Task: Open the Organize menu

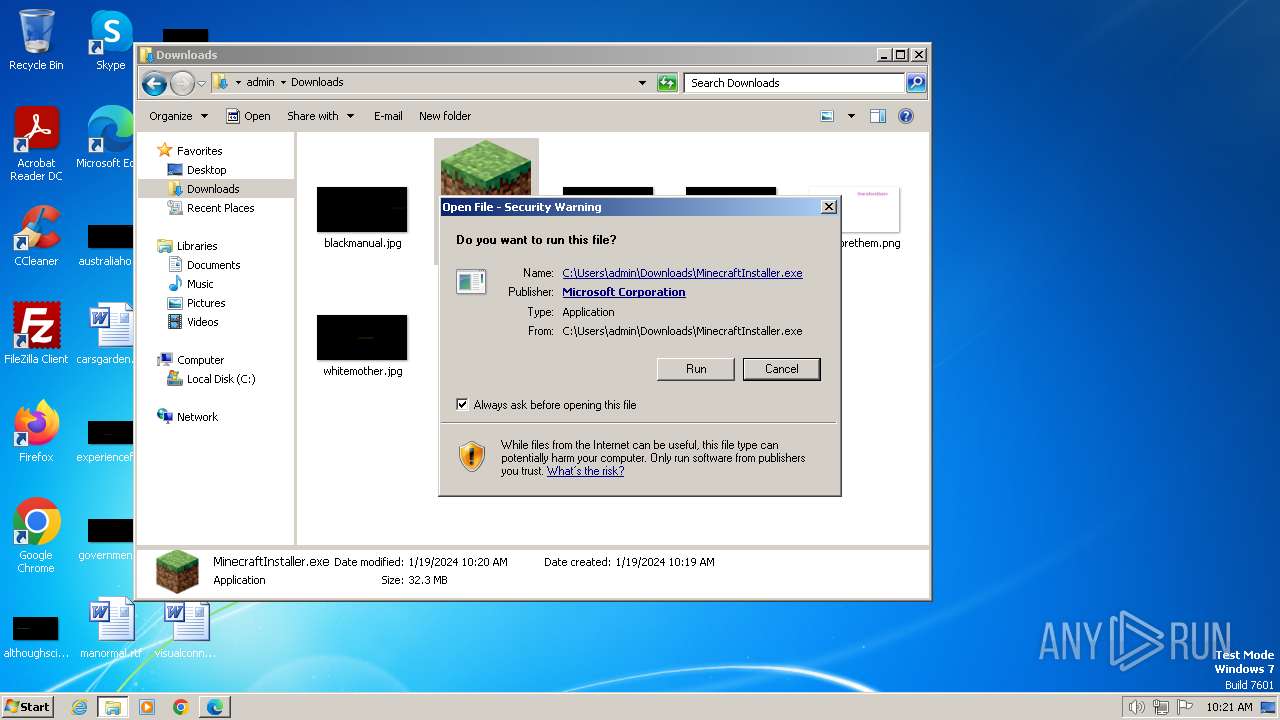Action: pos(178,116)
